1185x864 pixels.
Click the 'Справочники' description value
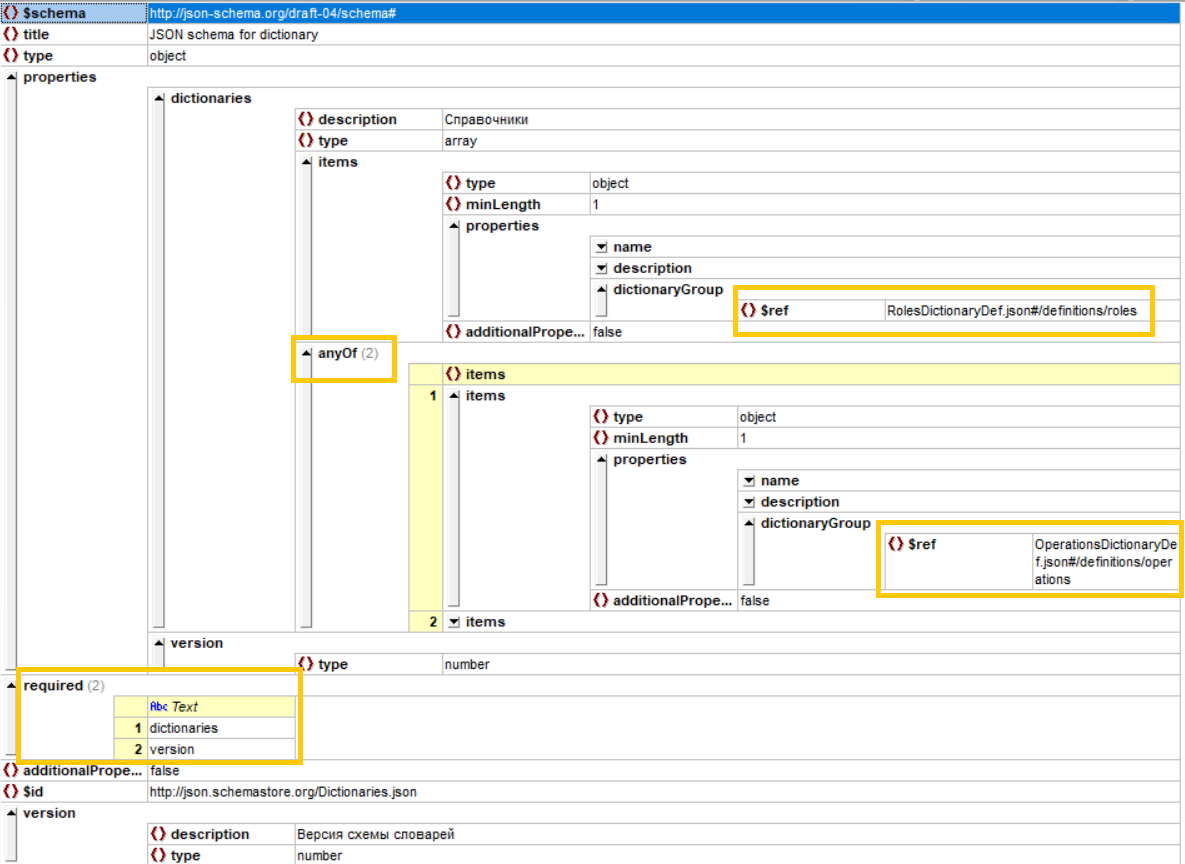click(486, 119)
